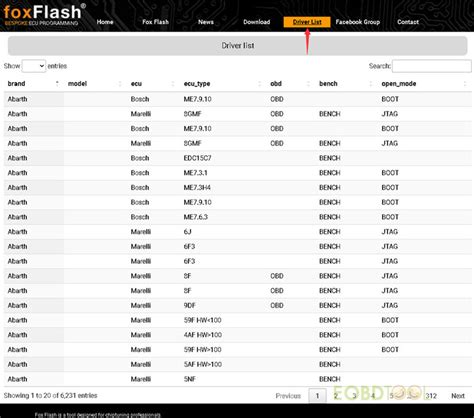Screen dimensions: 474x418
Task: Click Abarth in the 5NF row
Action: click(17, 379)
